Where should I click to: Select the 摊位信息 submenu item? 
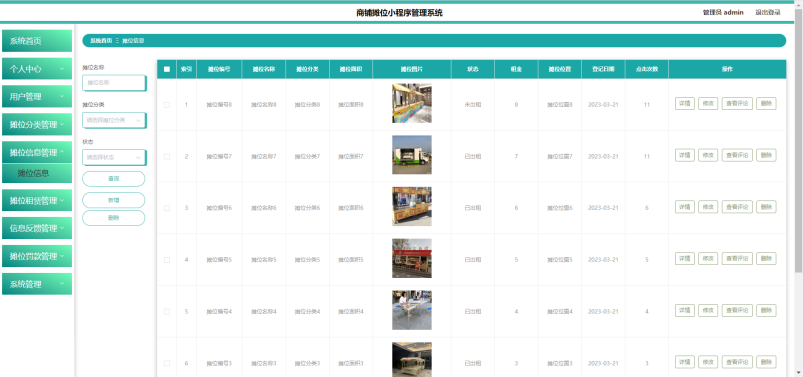pyautogui.click(x=37, y=173)
